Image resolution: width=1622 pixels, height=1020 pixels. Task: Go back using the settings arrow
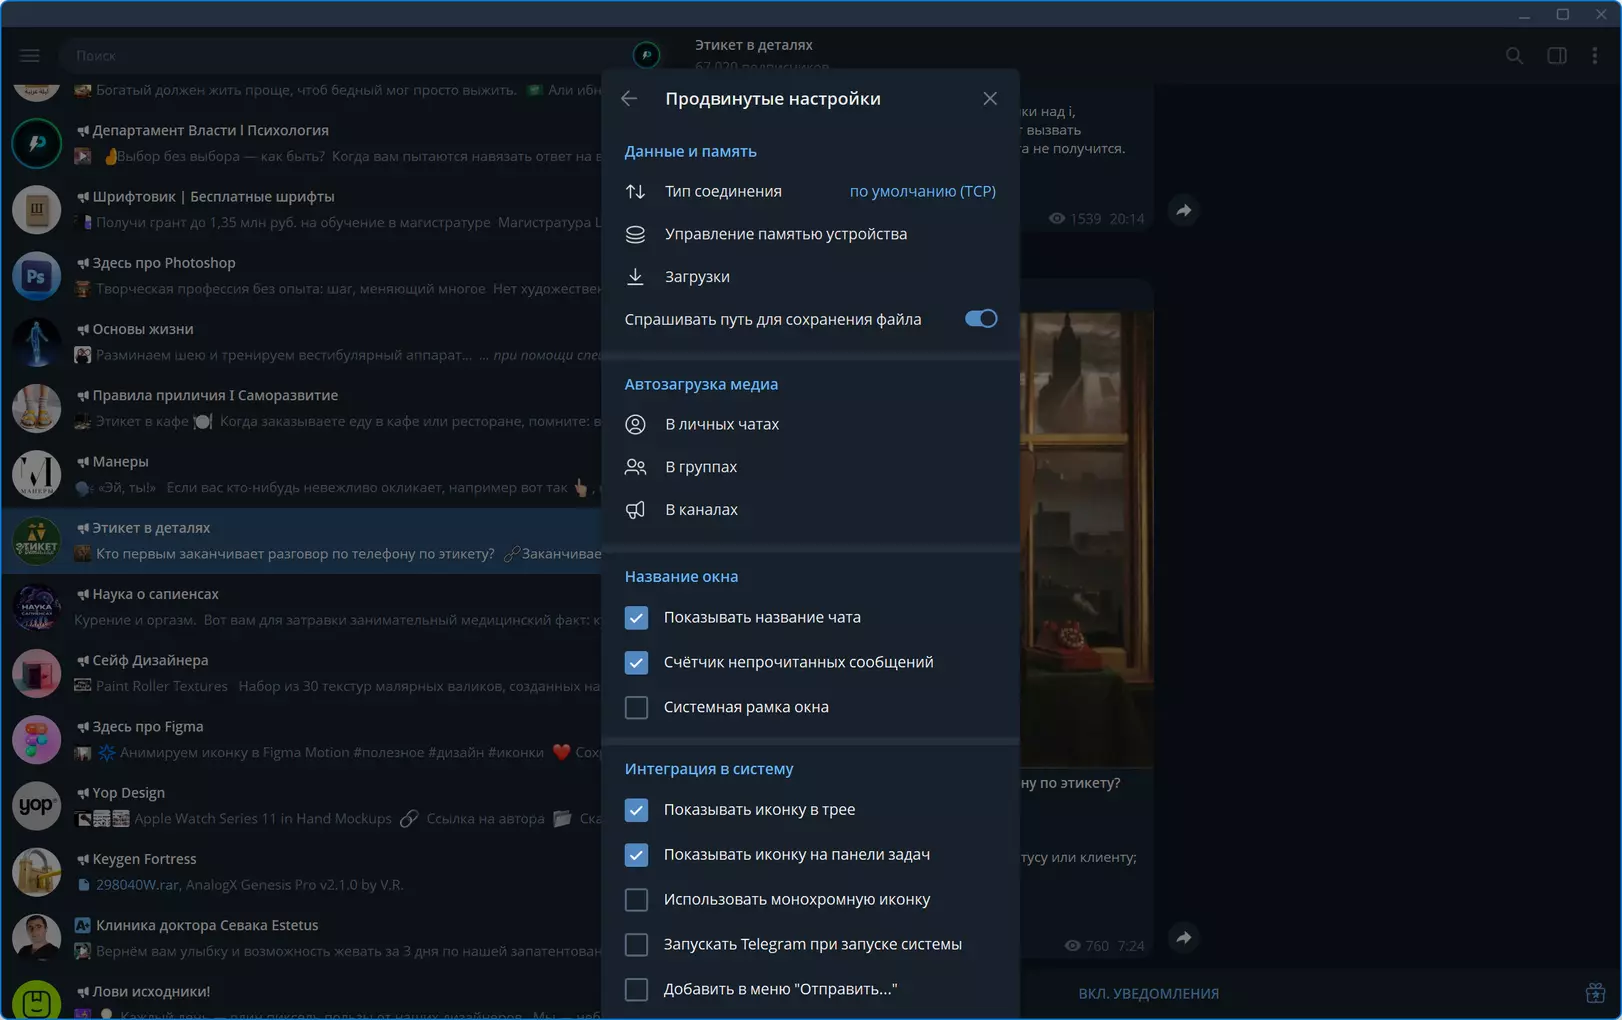pos(629,98)
